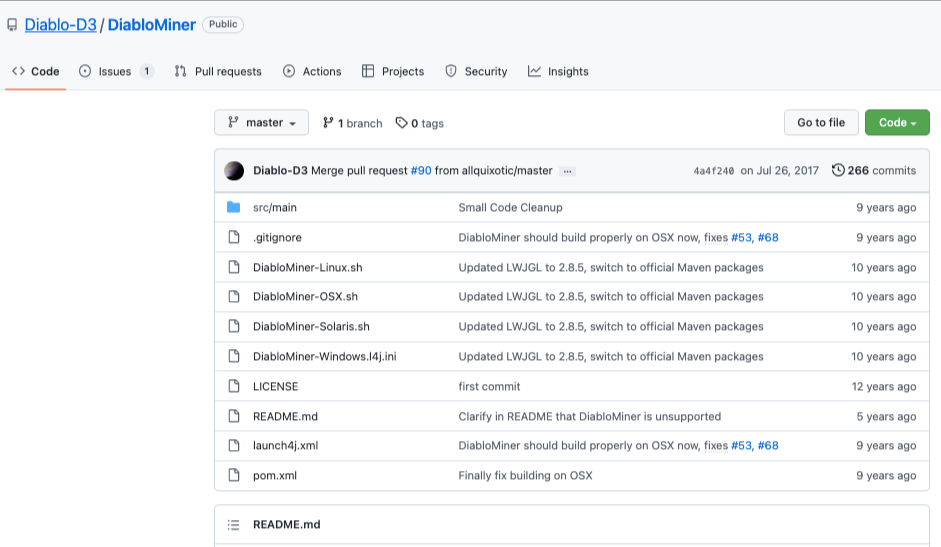Image resolution: width=941 pixels, height=547 pixels.
Task: Open README outline list icon
Action: [x=233, y=525]
